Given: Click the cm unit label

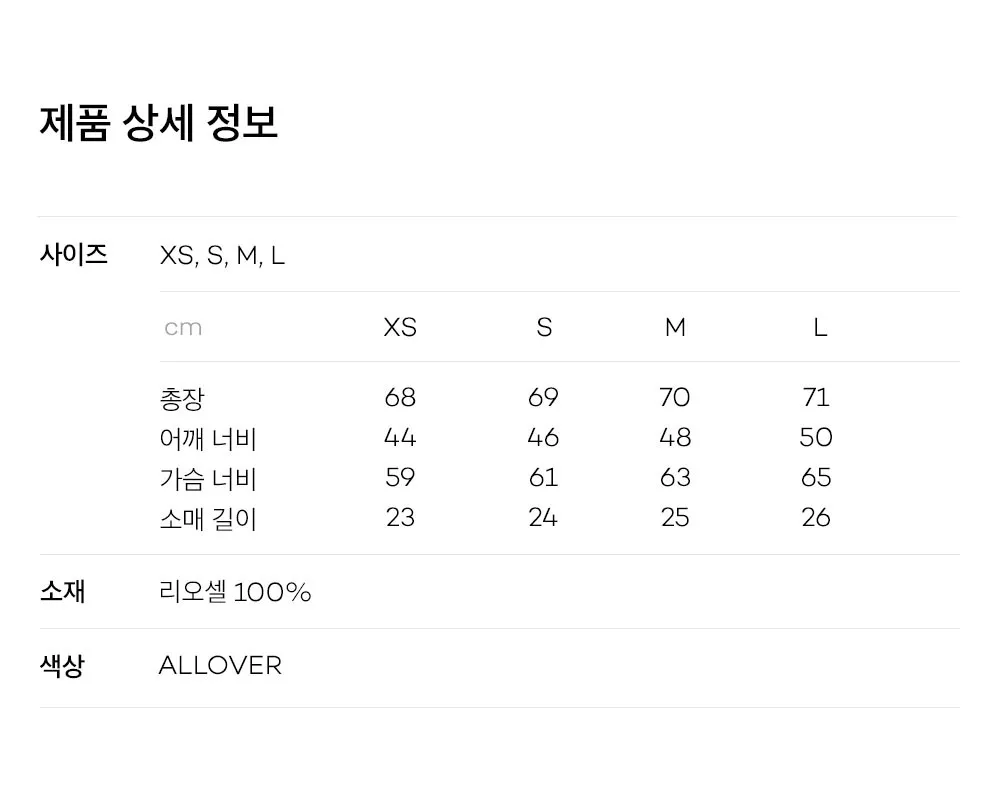Looking at the screenshot, I should (183, 328).
